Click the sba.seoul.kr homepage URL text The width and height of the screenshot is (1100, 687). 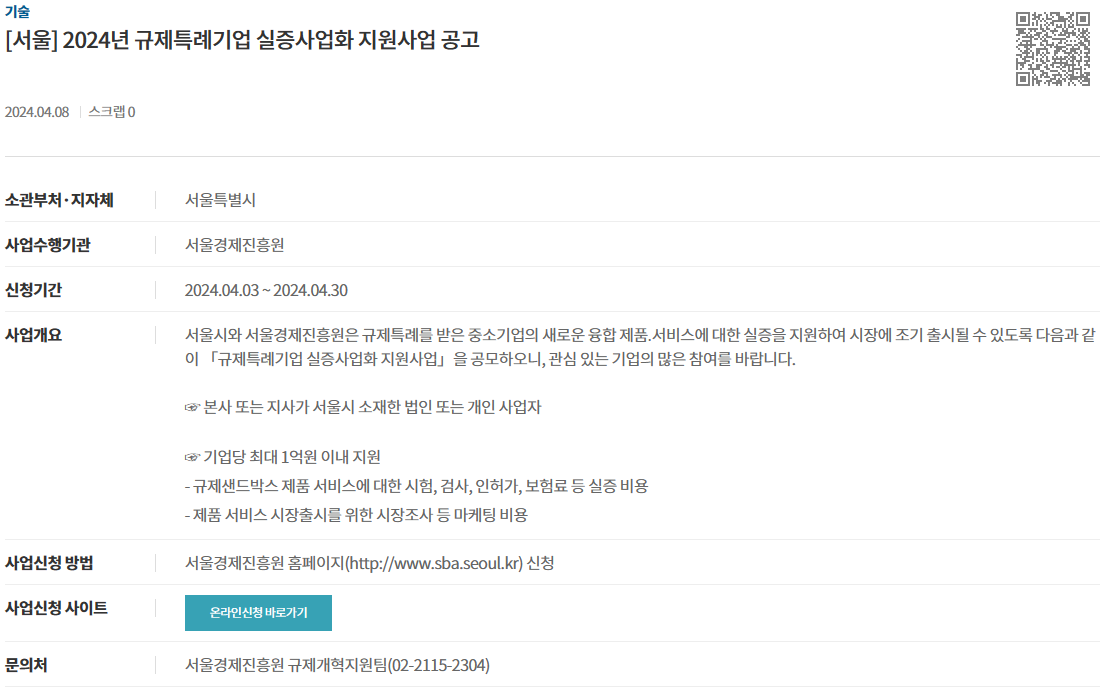pos(436,563)
